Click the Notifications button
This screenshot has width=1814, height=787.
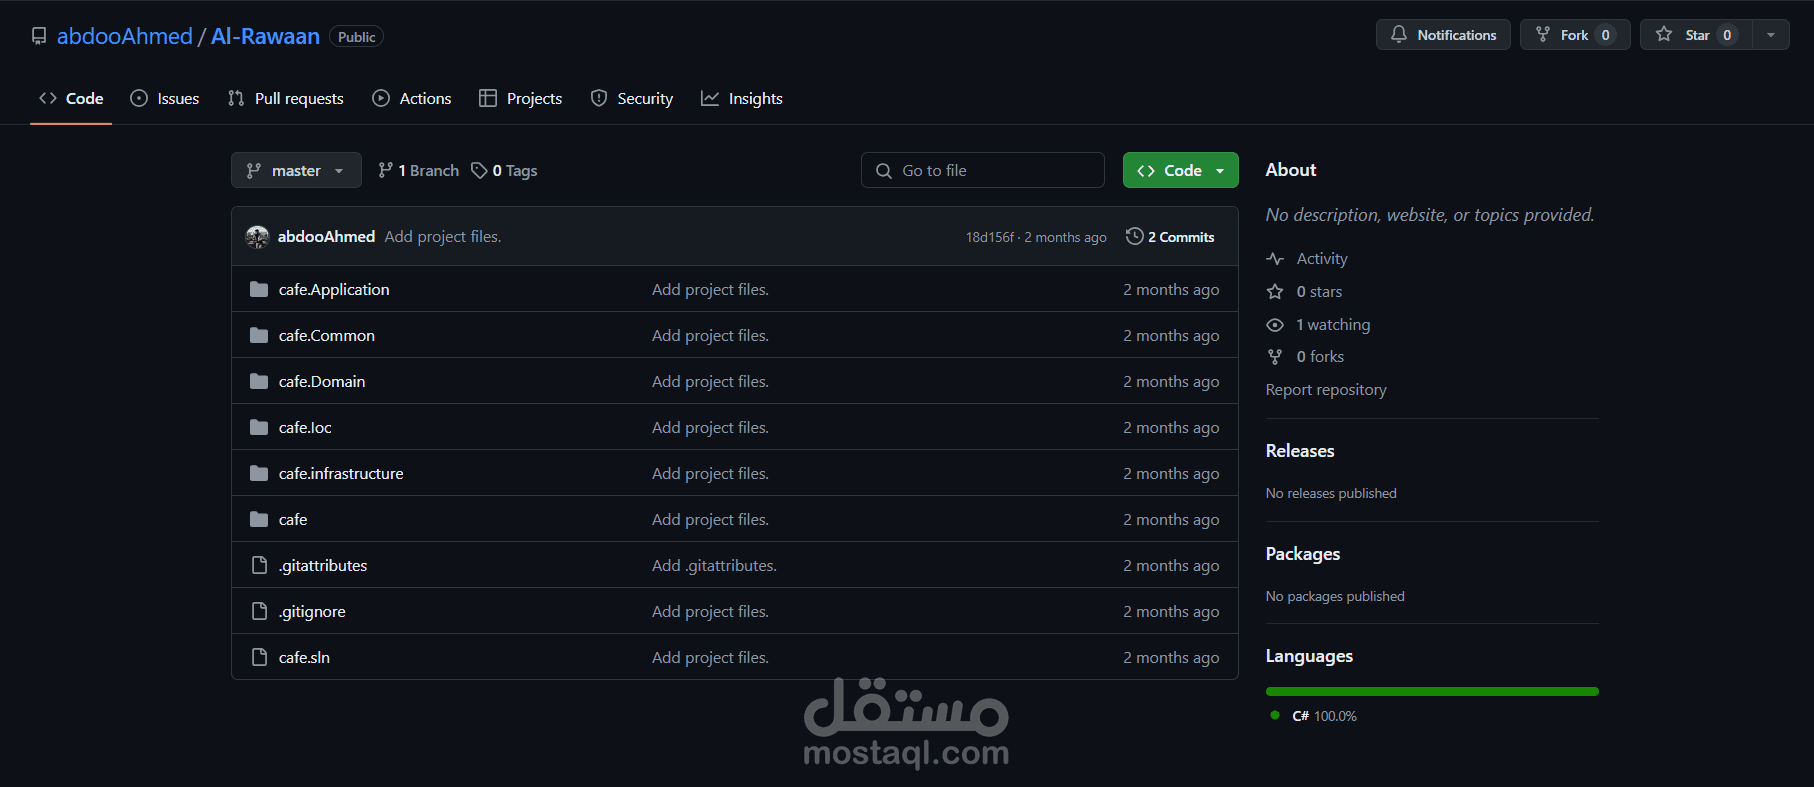coord(1443,35)
